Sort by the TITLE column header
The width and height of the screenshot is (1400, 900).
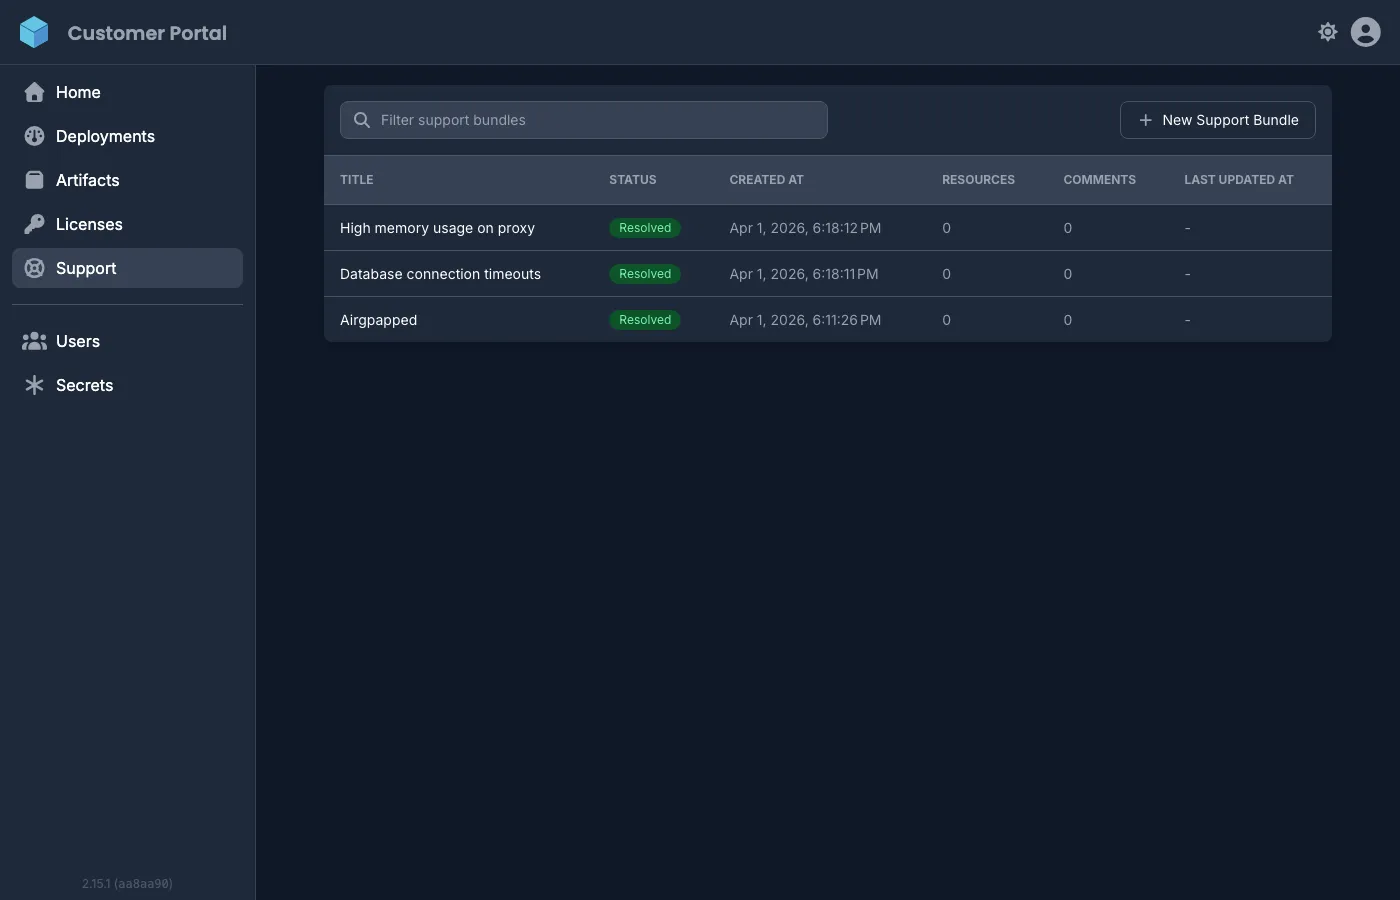tap(356, 179)
